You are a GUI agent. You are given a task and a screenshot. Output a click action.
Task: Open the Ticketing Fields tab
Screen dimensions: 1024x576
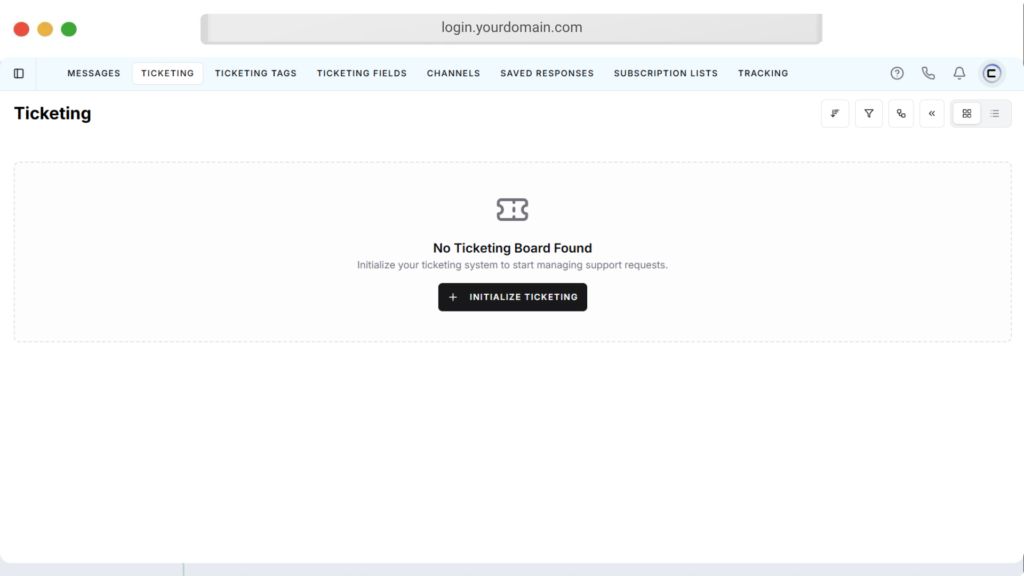coord(361,73)
